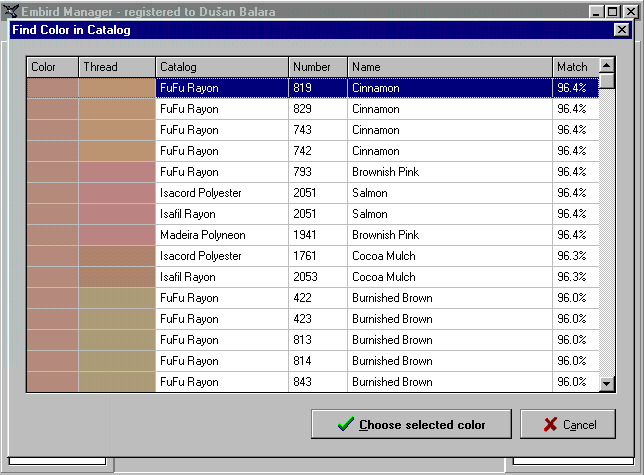Click the scrollbar up arrow

(607, 65)
